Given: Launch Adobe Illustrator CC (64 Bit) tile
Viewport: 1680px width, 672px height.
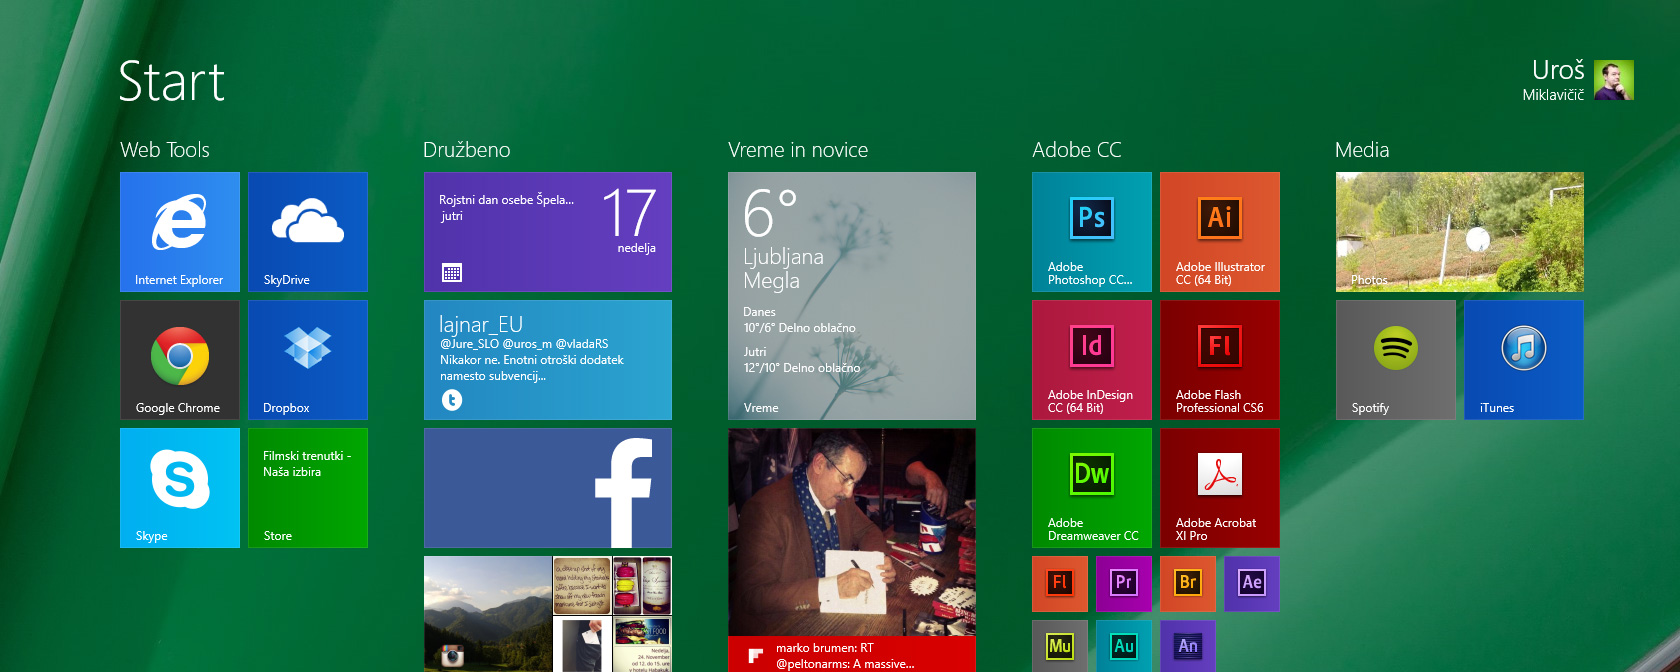Looking at the screenshot, I should [1220, 232].
